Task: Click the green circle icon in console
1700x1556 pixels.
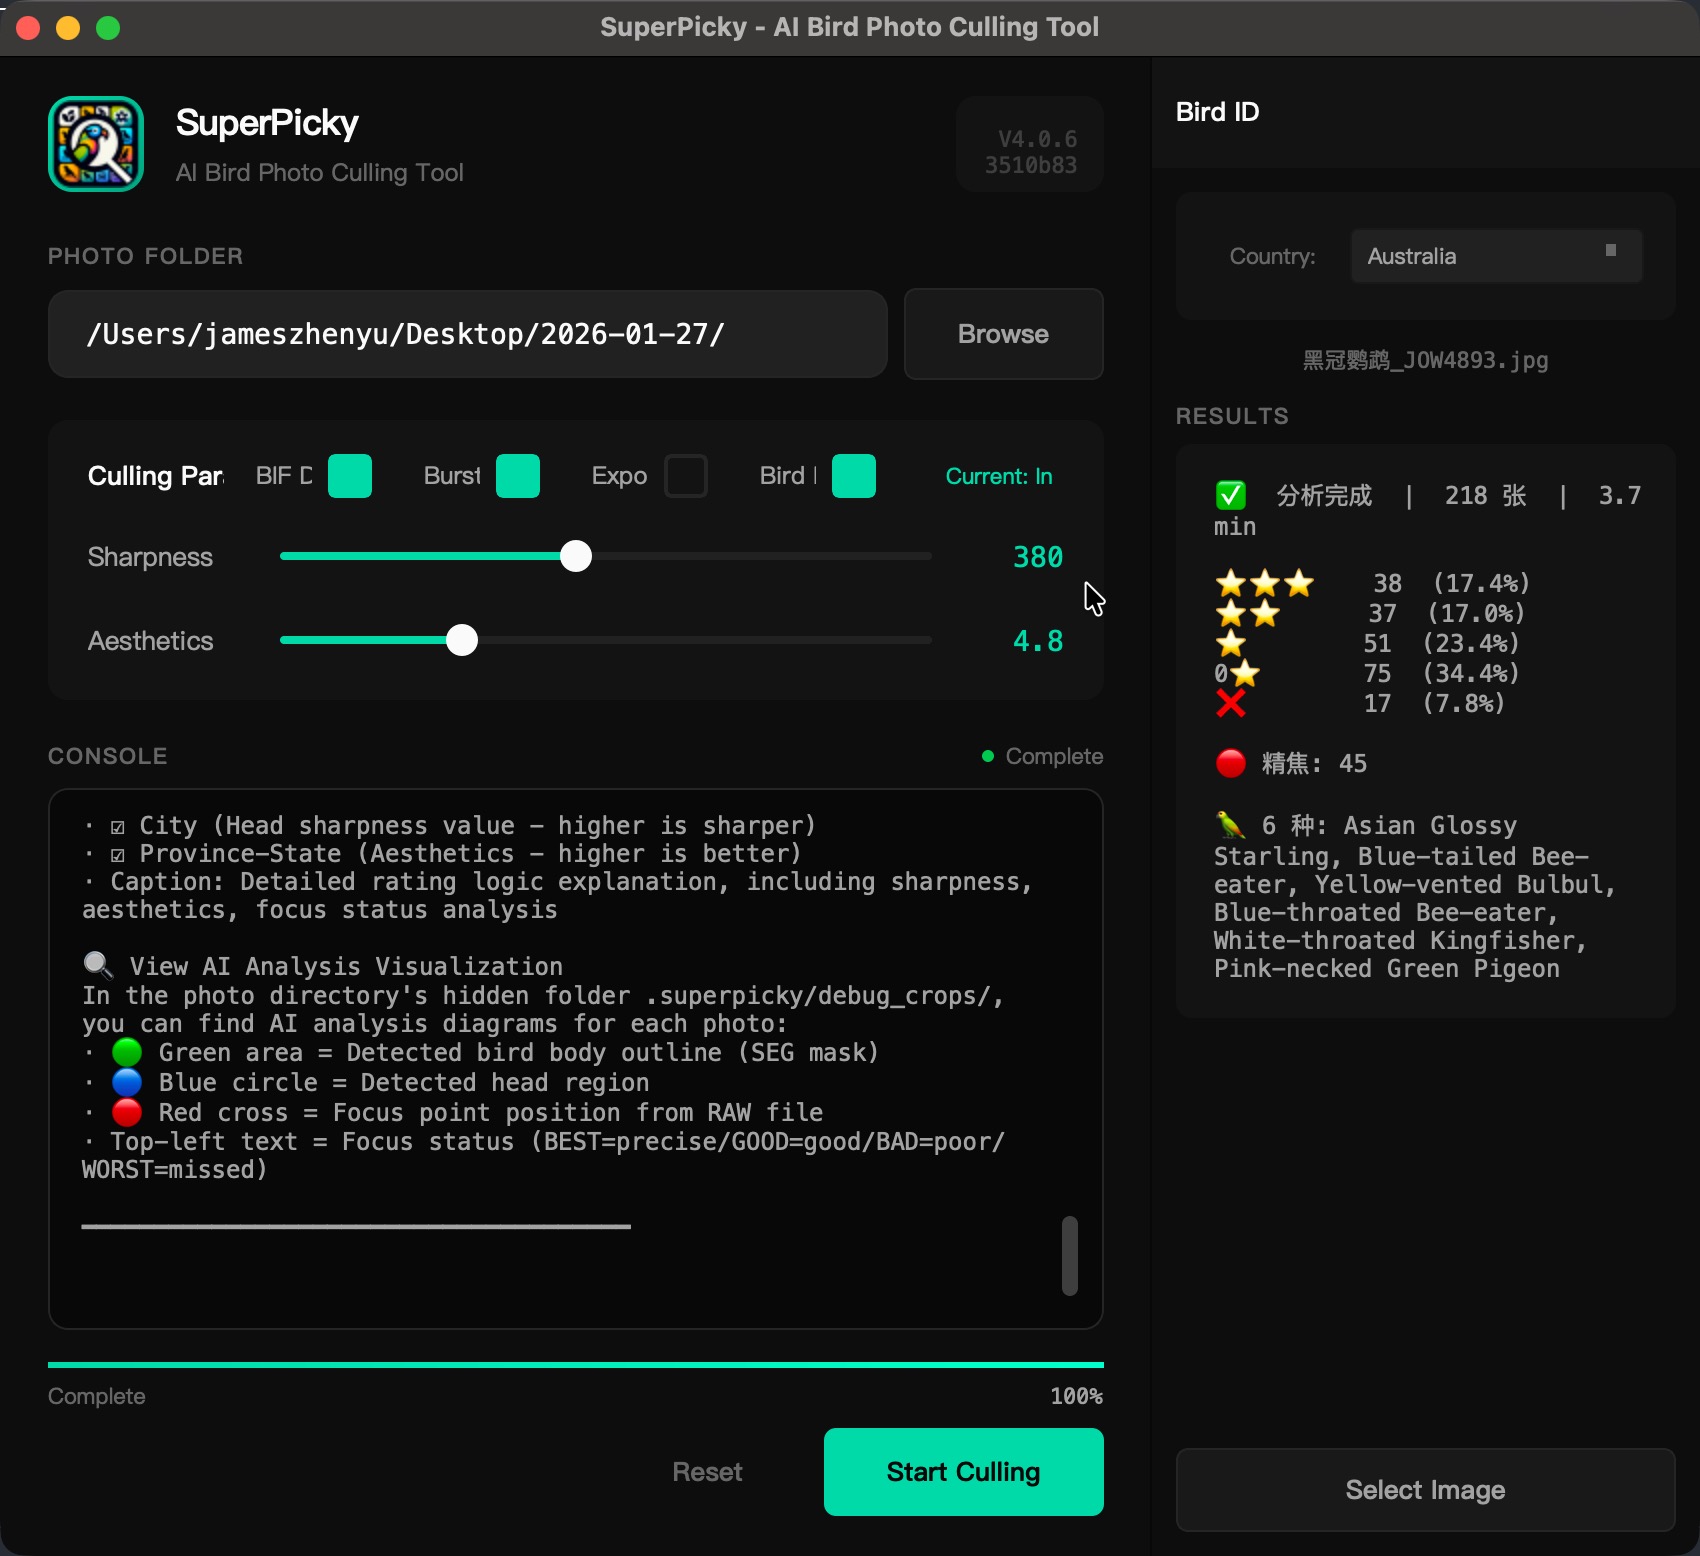Action: (127, 1052)
